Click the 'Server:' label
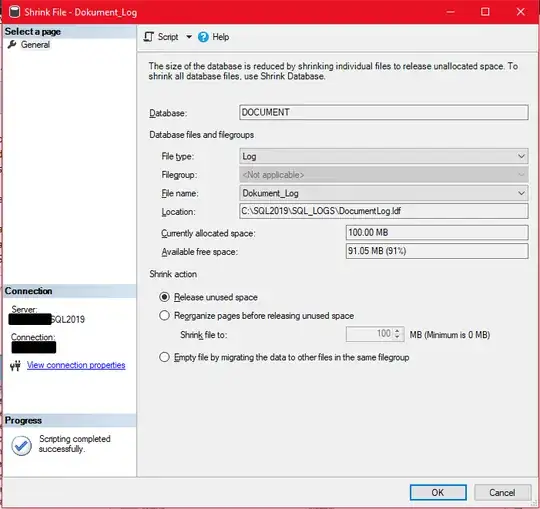 coord(24,309)
